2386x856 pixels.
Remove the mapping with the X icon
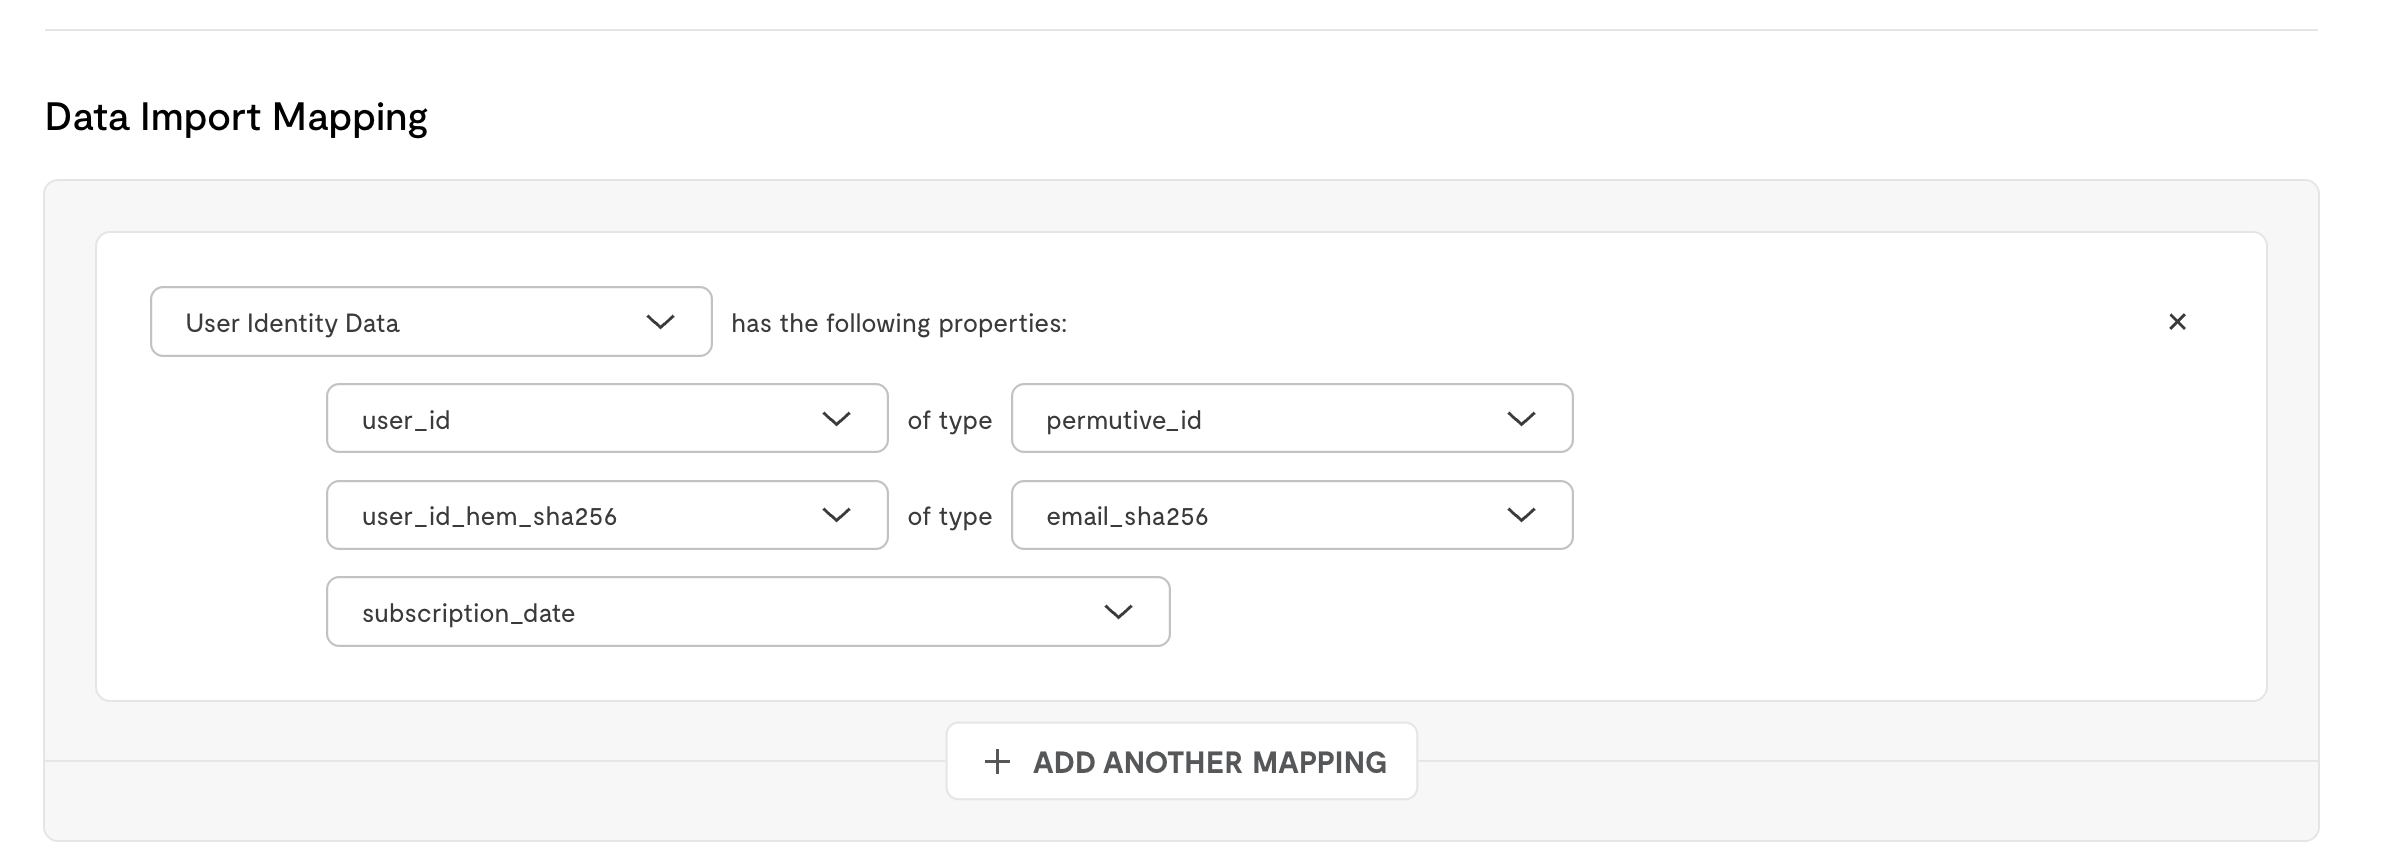[x=2177, y=322]
